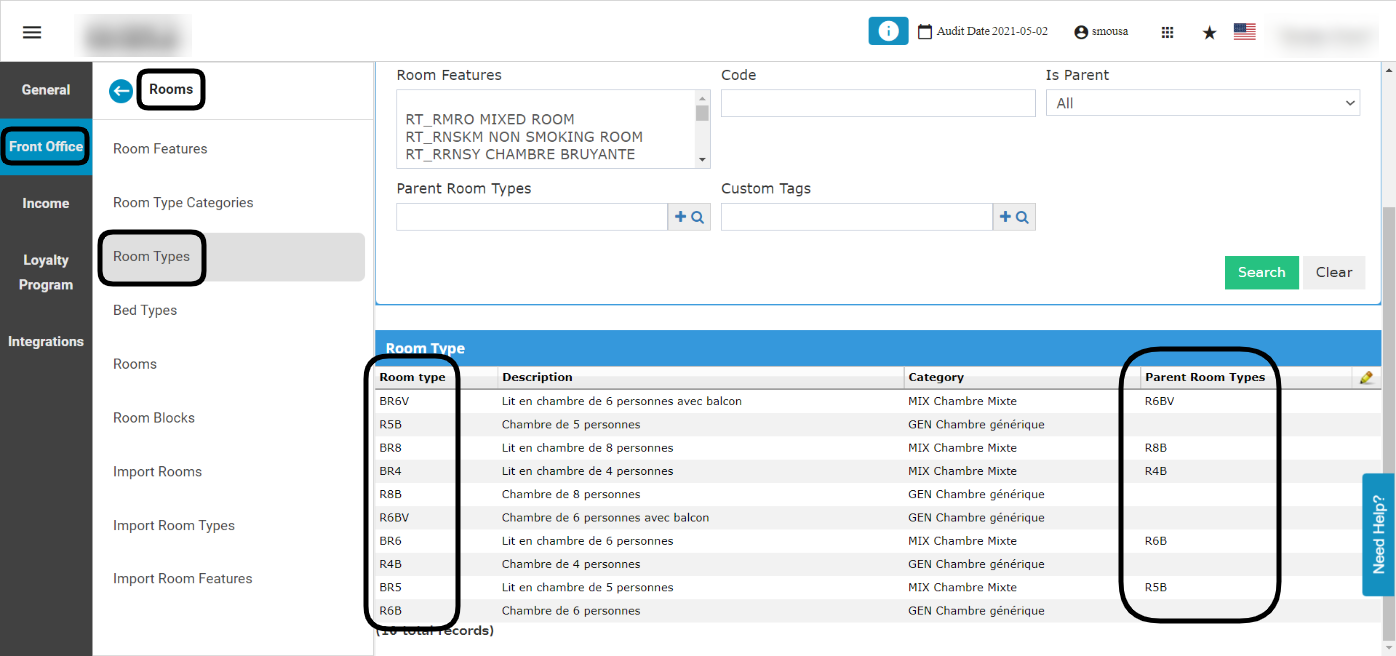Select the BR6 room type row
1396x656 pixels.
878,541
